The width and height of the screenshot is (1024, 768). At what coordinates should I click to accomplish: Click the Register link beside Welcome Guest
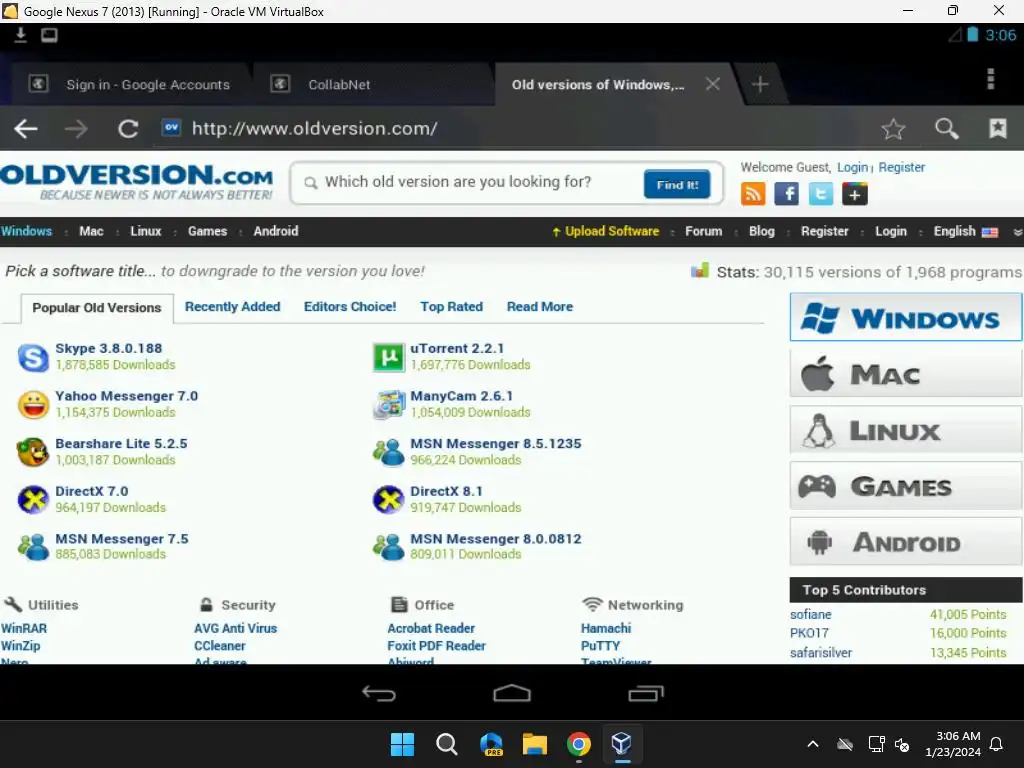coord(901,167)
